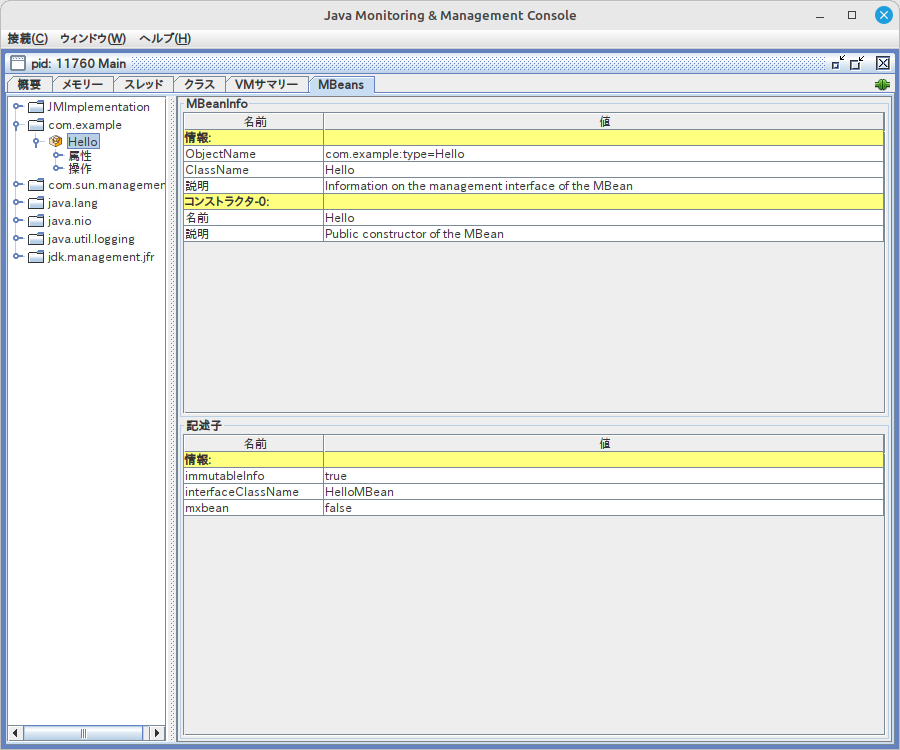
Task: Collapse the com.example tree node
Action: (x=17, y=125)
